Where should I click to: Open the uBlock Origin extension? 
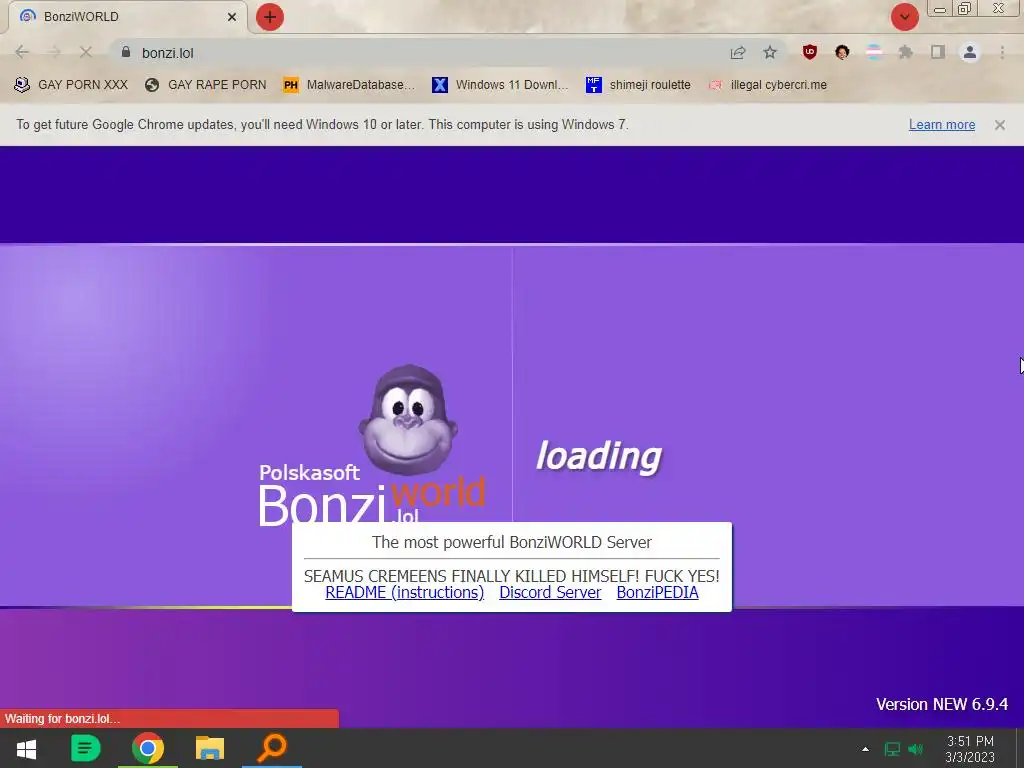[x=810, y=52]
